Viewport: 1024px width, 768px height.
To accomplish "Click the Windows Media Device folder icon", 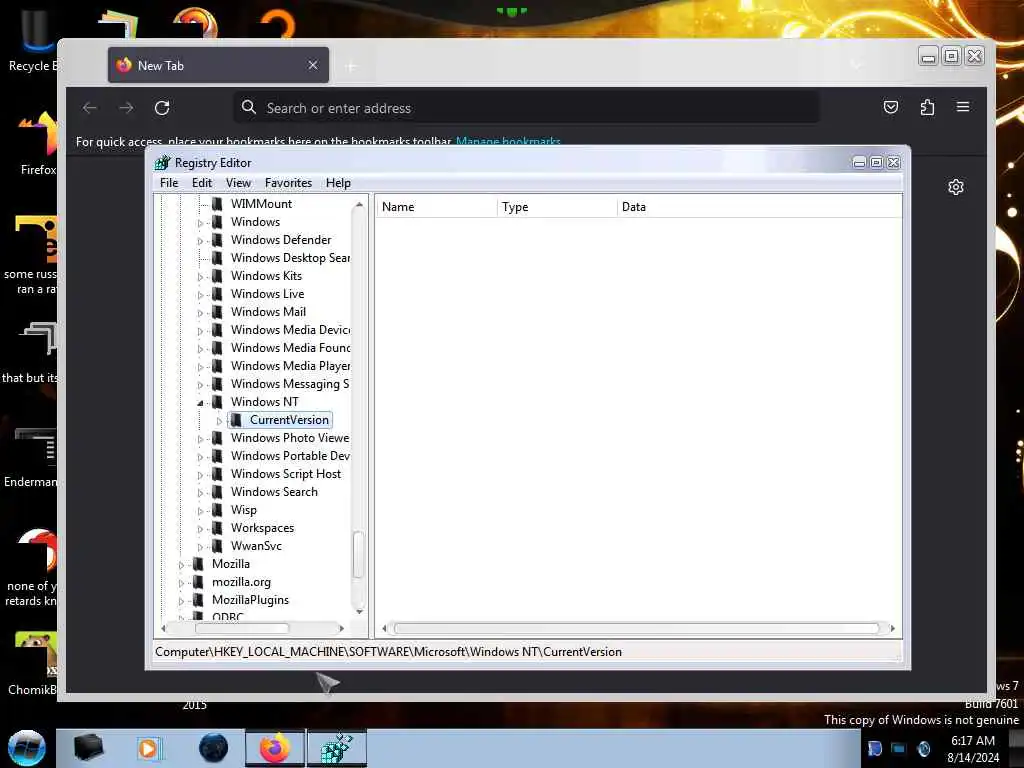I will [x=217, y=330].
